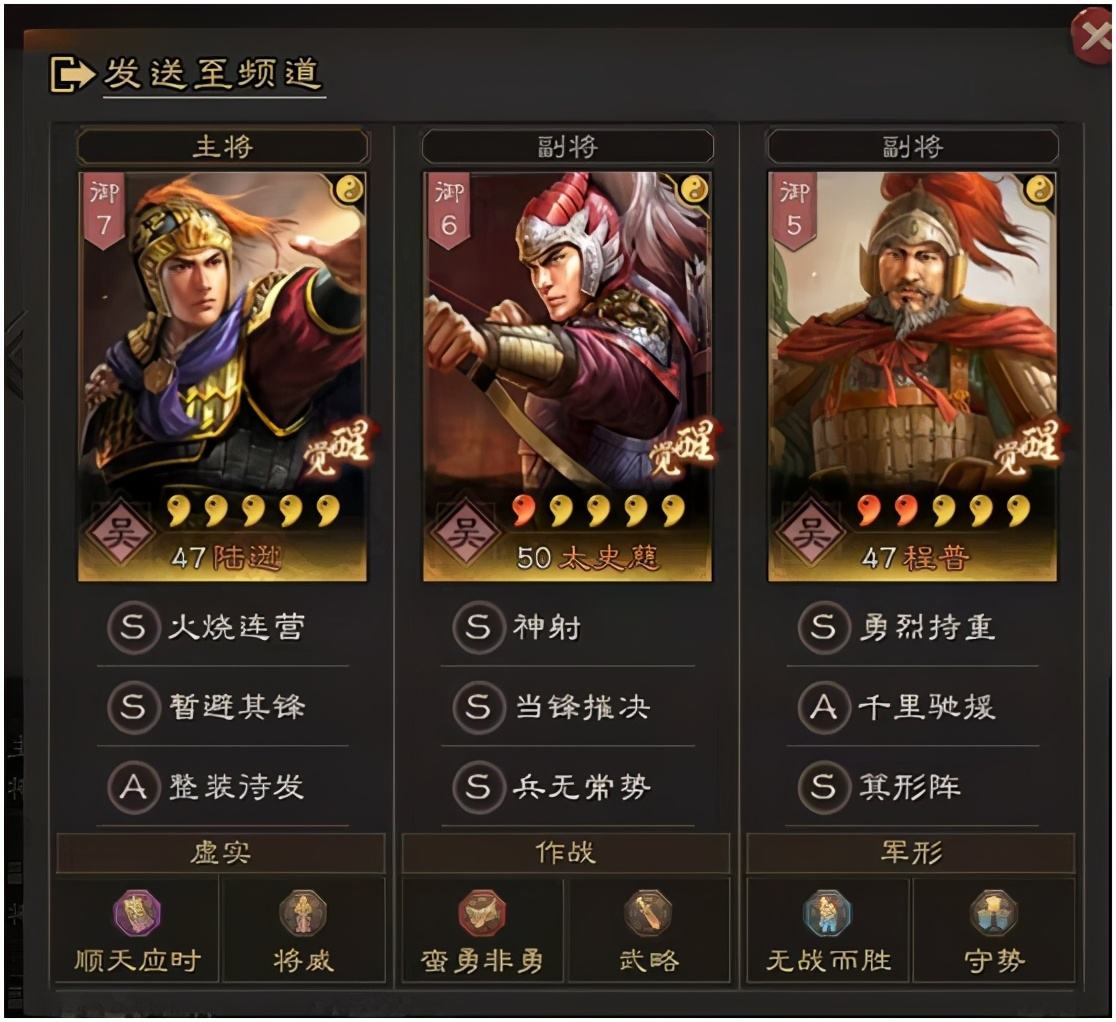Select the 军形 book tab

point(911,853)
